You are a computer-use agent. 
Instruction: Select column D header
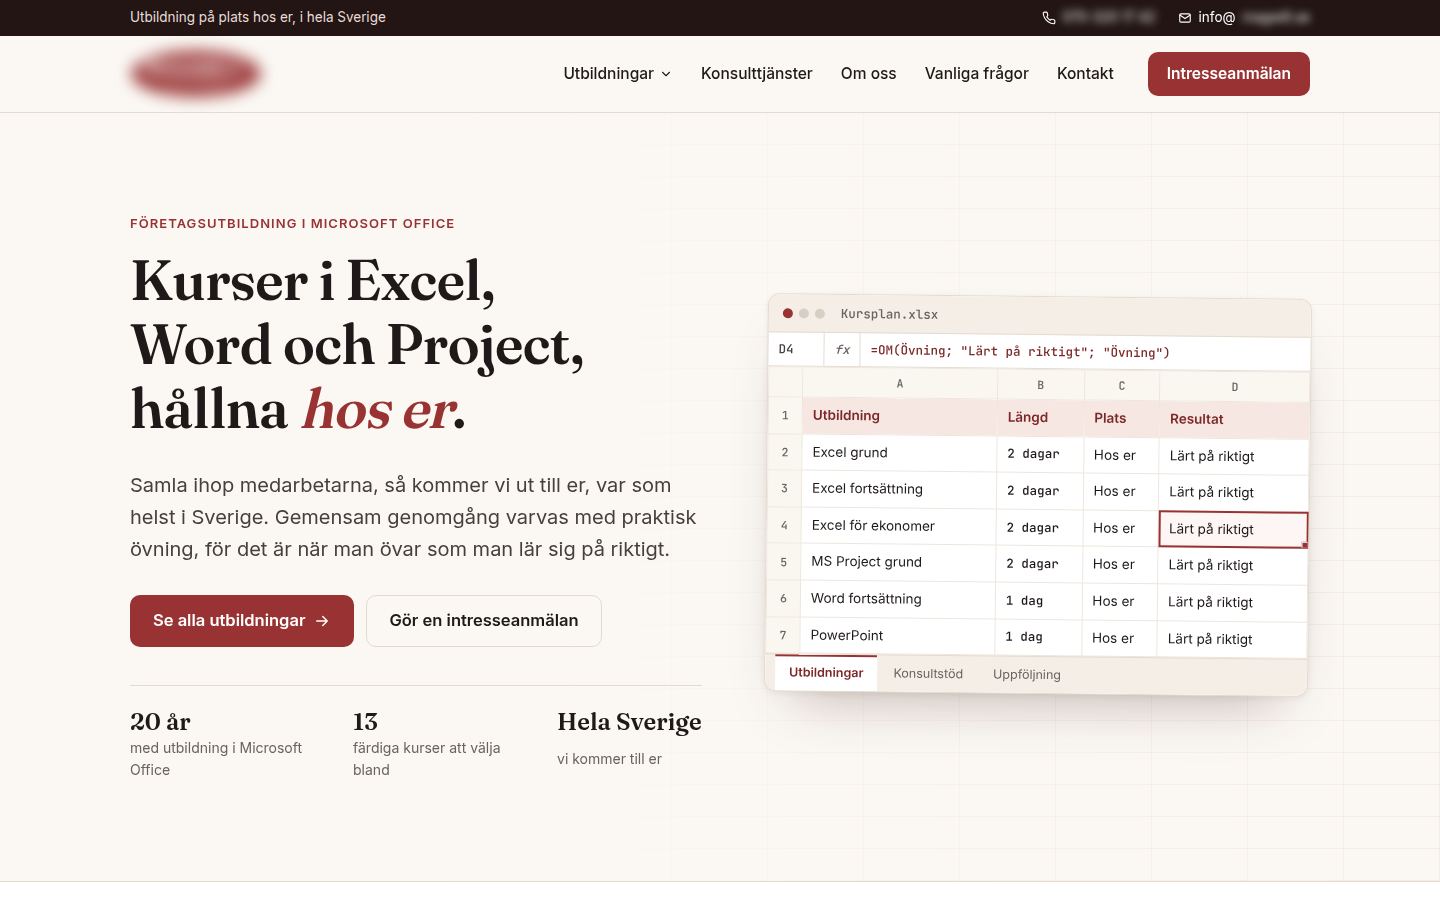tap(1235, 387)
